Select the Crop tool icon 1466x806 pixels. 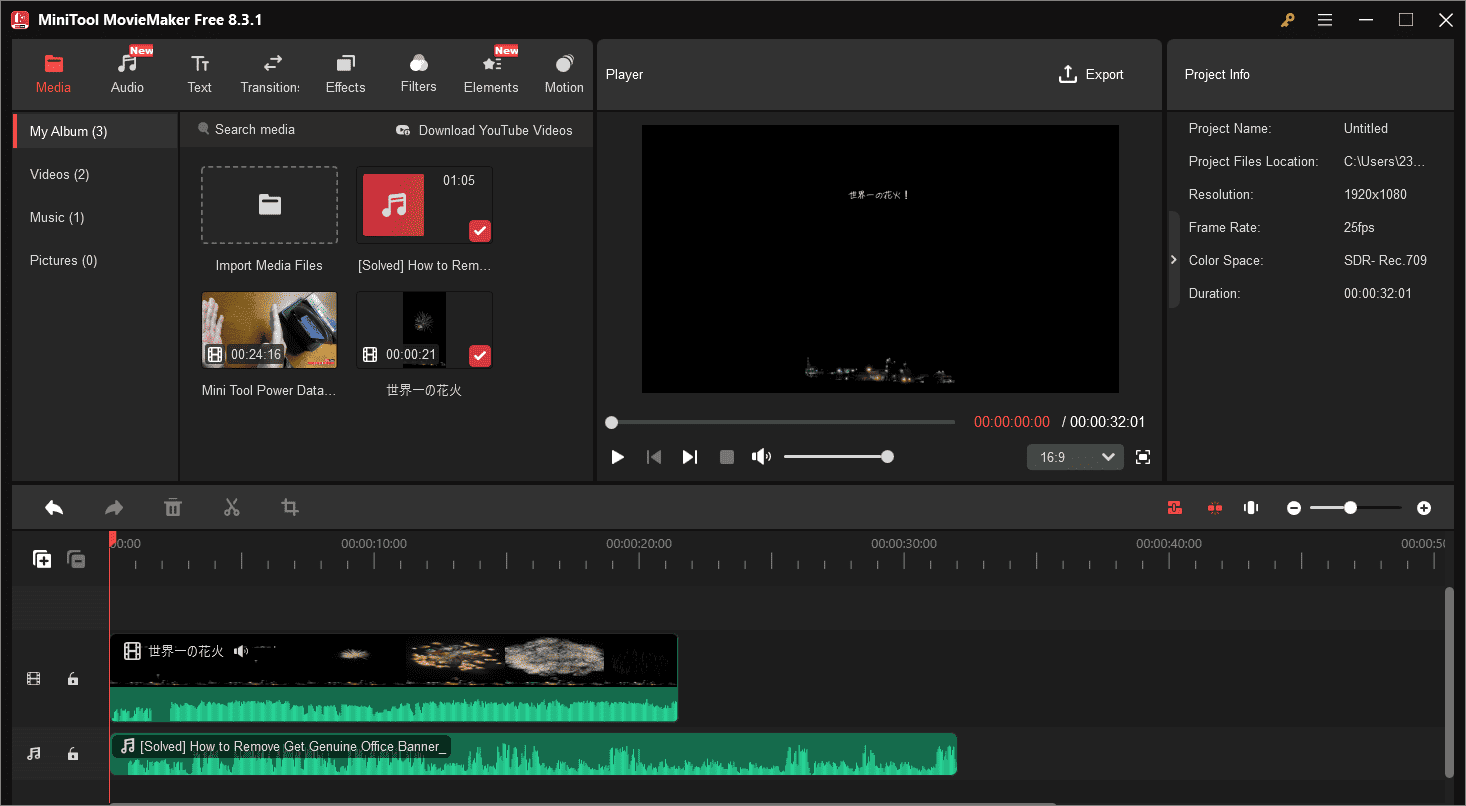coord(290,508)
